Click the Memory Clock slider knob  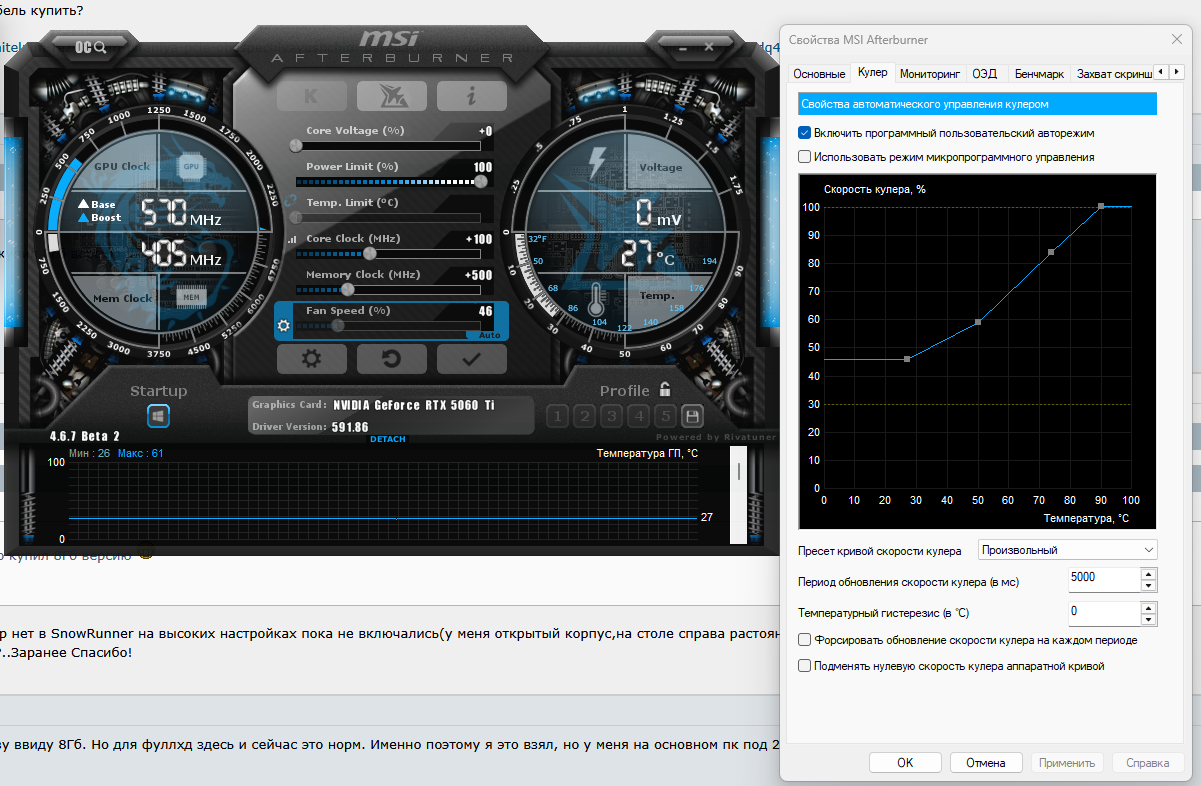[347, 289]
